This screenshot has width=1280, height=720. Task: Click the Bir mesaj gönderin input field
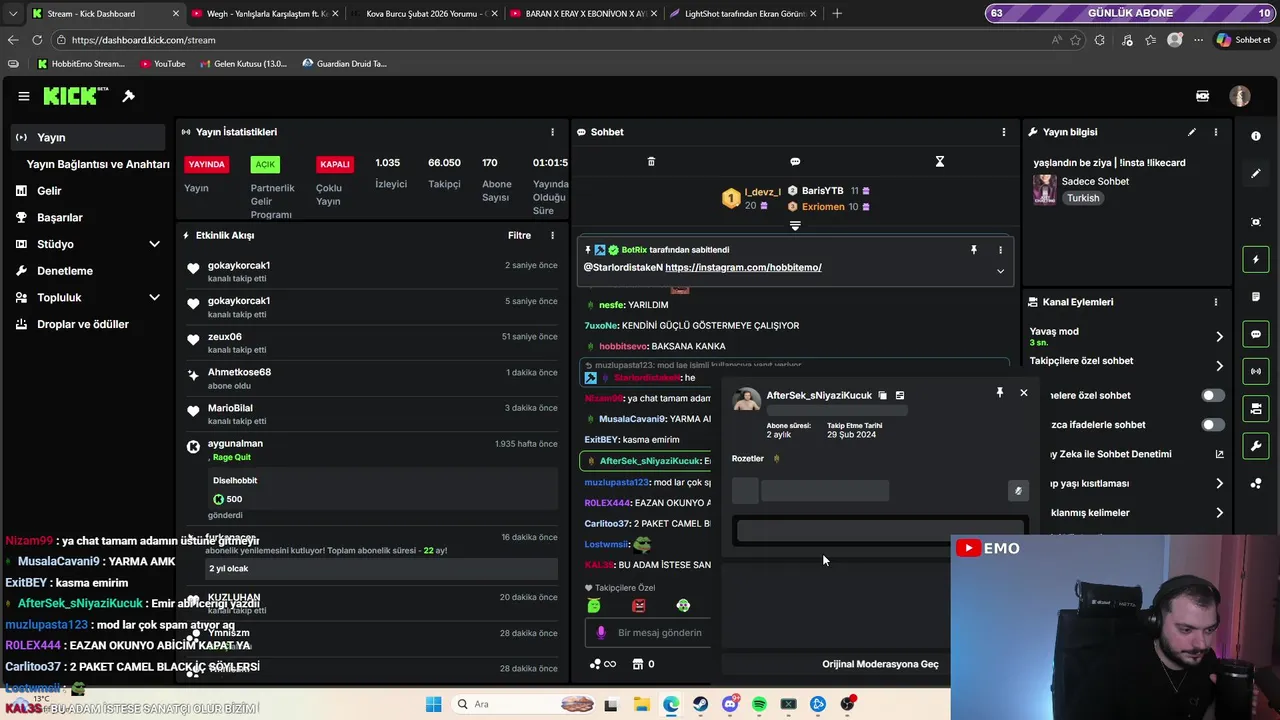pyautogui.click(x=660, y=633)
